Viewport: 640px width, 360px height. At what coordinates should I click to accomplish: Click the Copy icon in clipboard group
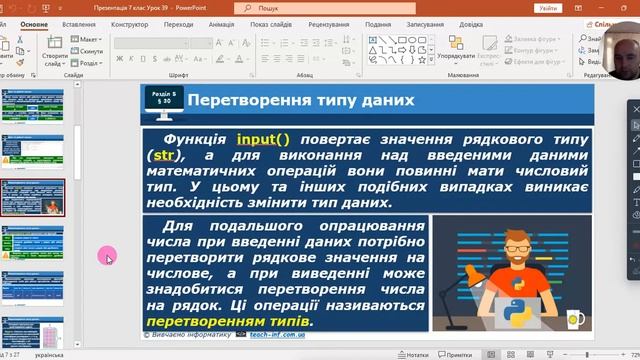pyautogui.click(x=20, y=51)
